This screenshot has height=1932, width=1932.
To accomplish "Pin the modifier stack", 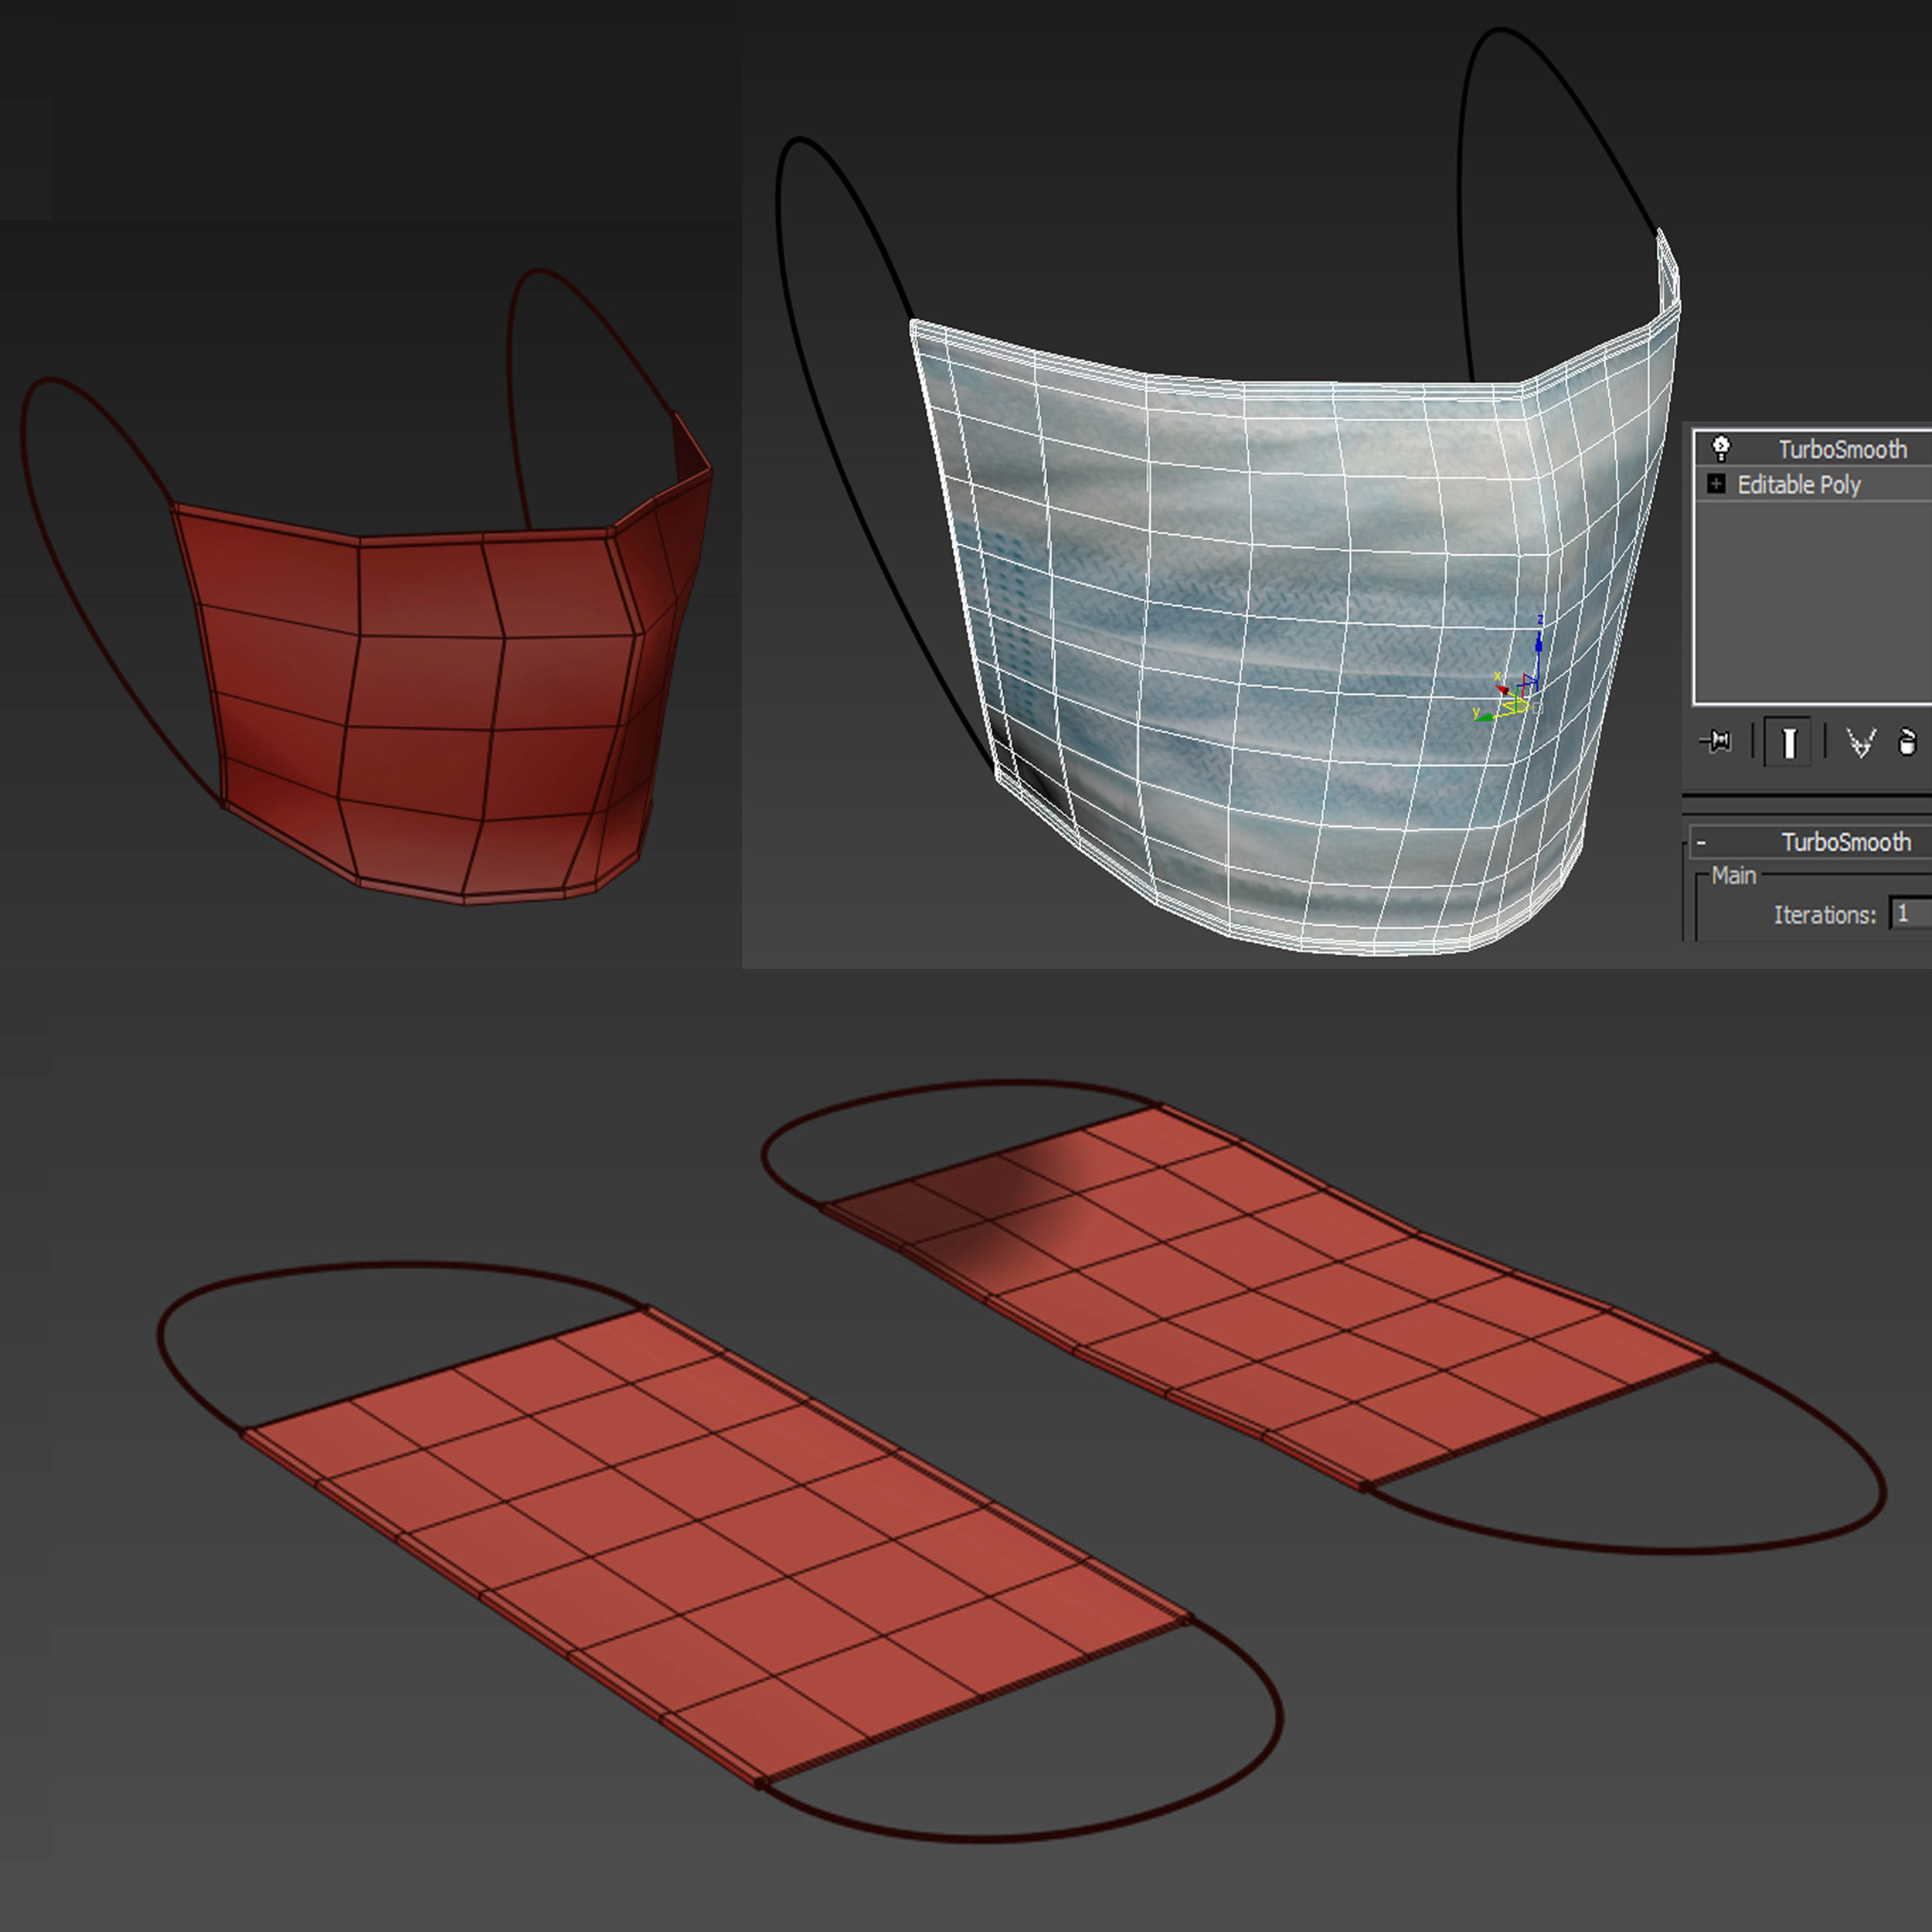I will tap(1719, 742).
